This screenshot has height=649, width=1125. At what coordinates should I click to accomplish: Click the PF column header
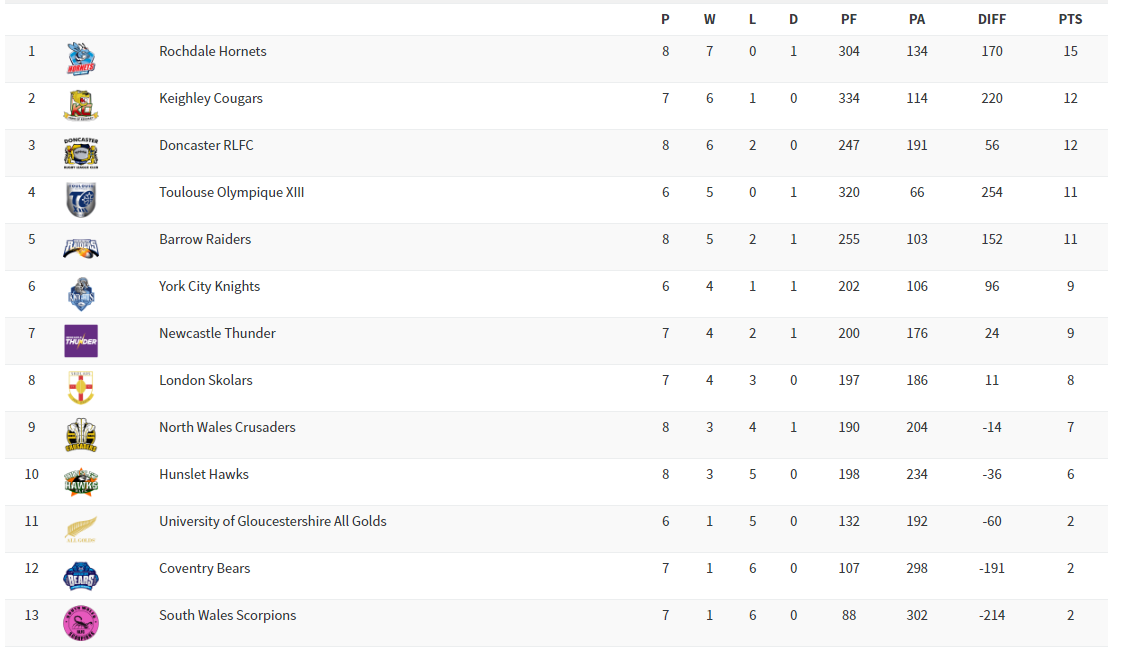pos(849,19)
